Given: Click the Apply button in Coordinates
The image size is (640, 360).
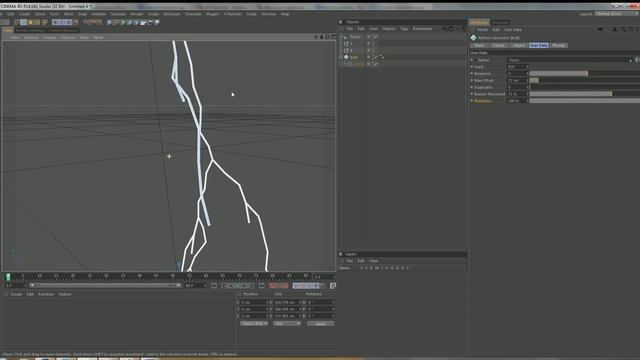Looking at the screenshot, I should click(x=320, y=324).
